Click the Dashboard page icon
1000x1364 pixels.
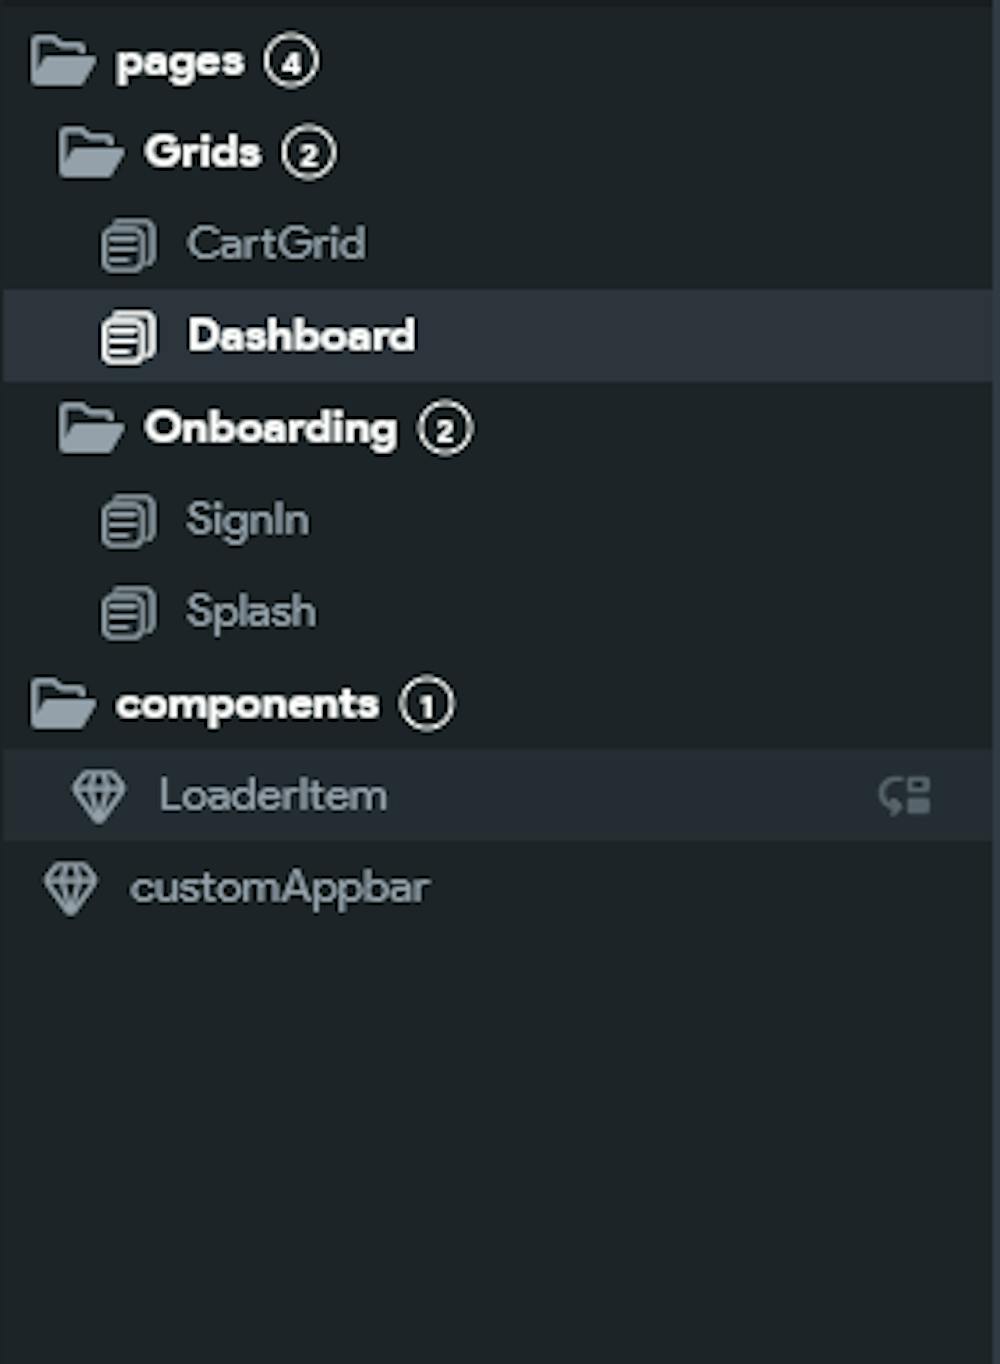click(x=128, y=336)
